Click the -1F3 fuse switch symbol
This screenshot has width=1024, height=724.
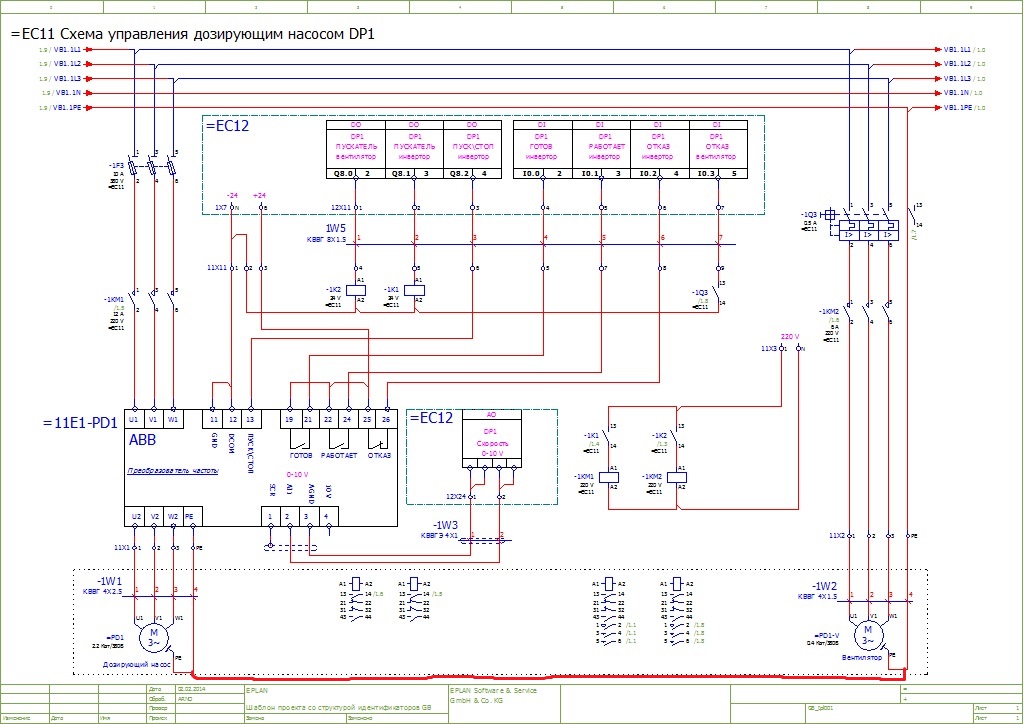(152, 167)
